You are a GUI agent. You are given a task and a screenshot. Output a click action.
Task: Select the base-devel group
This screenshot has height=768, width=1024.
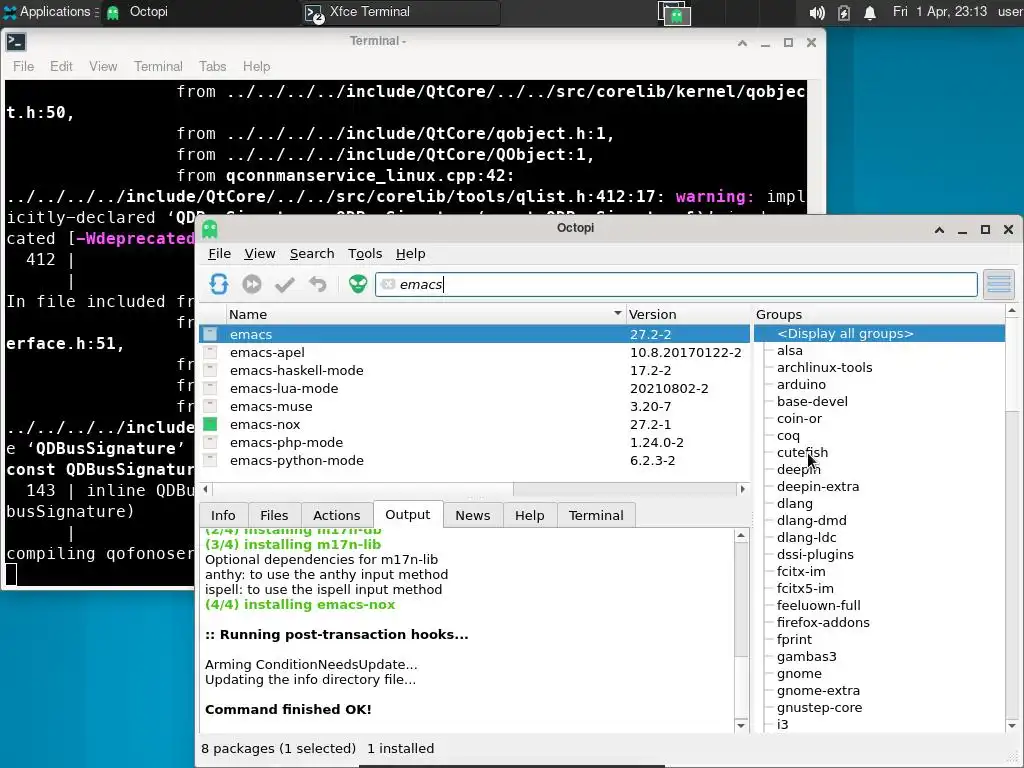tap(812, 402)
